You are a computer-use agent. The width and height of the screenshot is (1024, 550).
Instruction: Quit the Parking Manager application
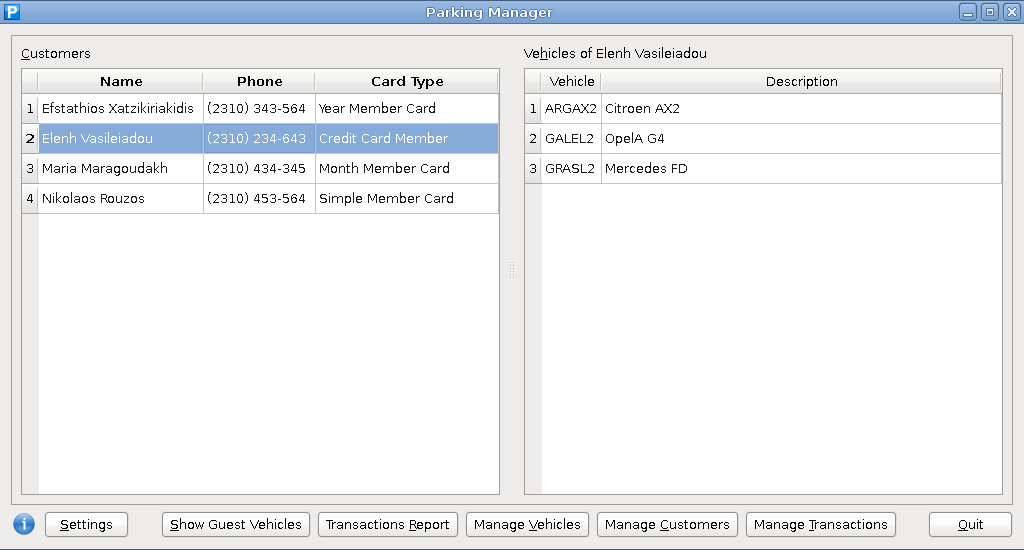pyautogui.click(x=970, y=524)
